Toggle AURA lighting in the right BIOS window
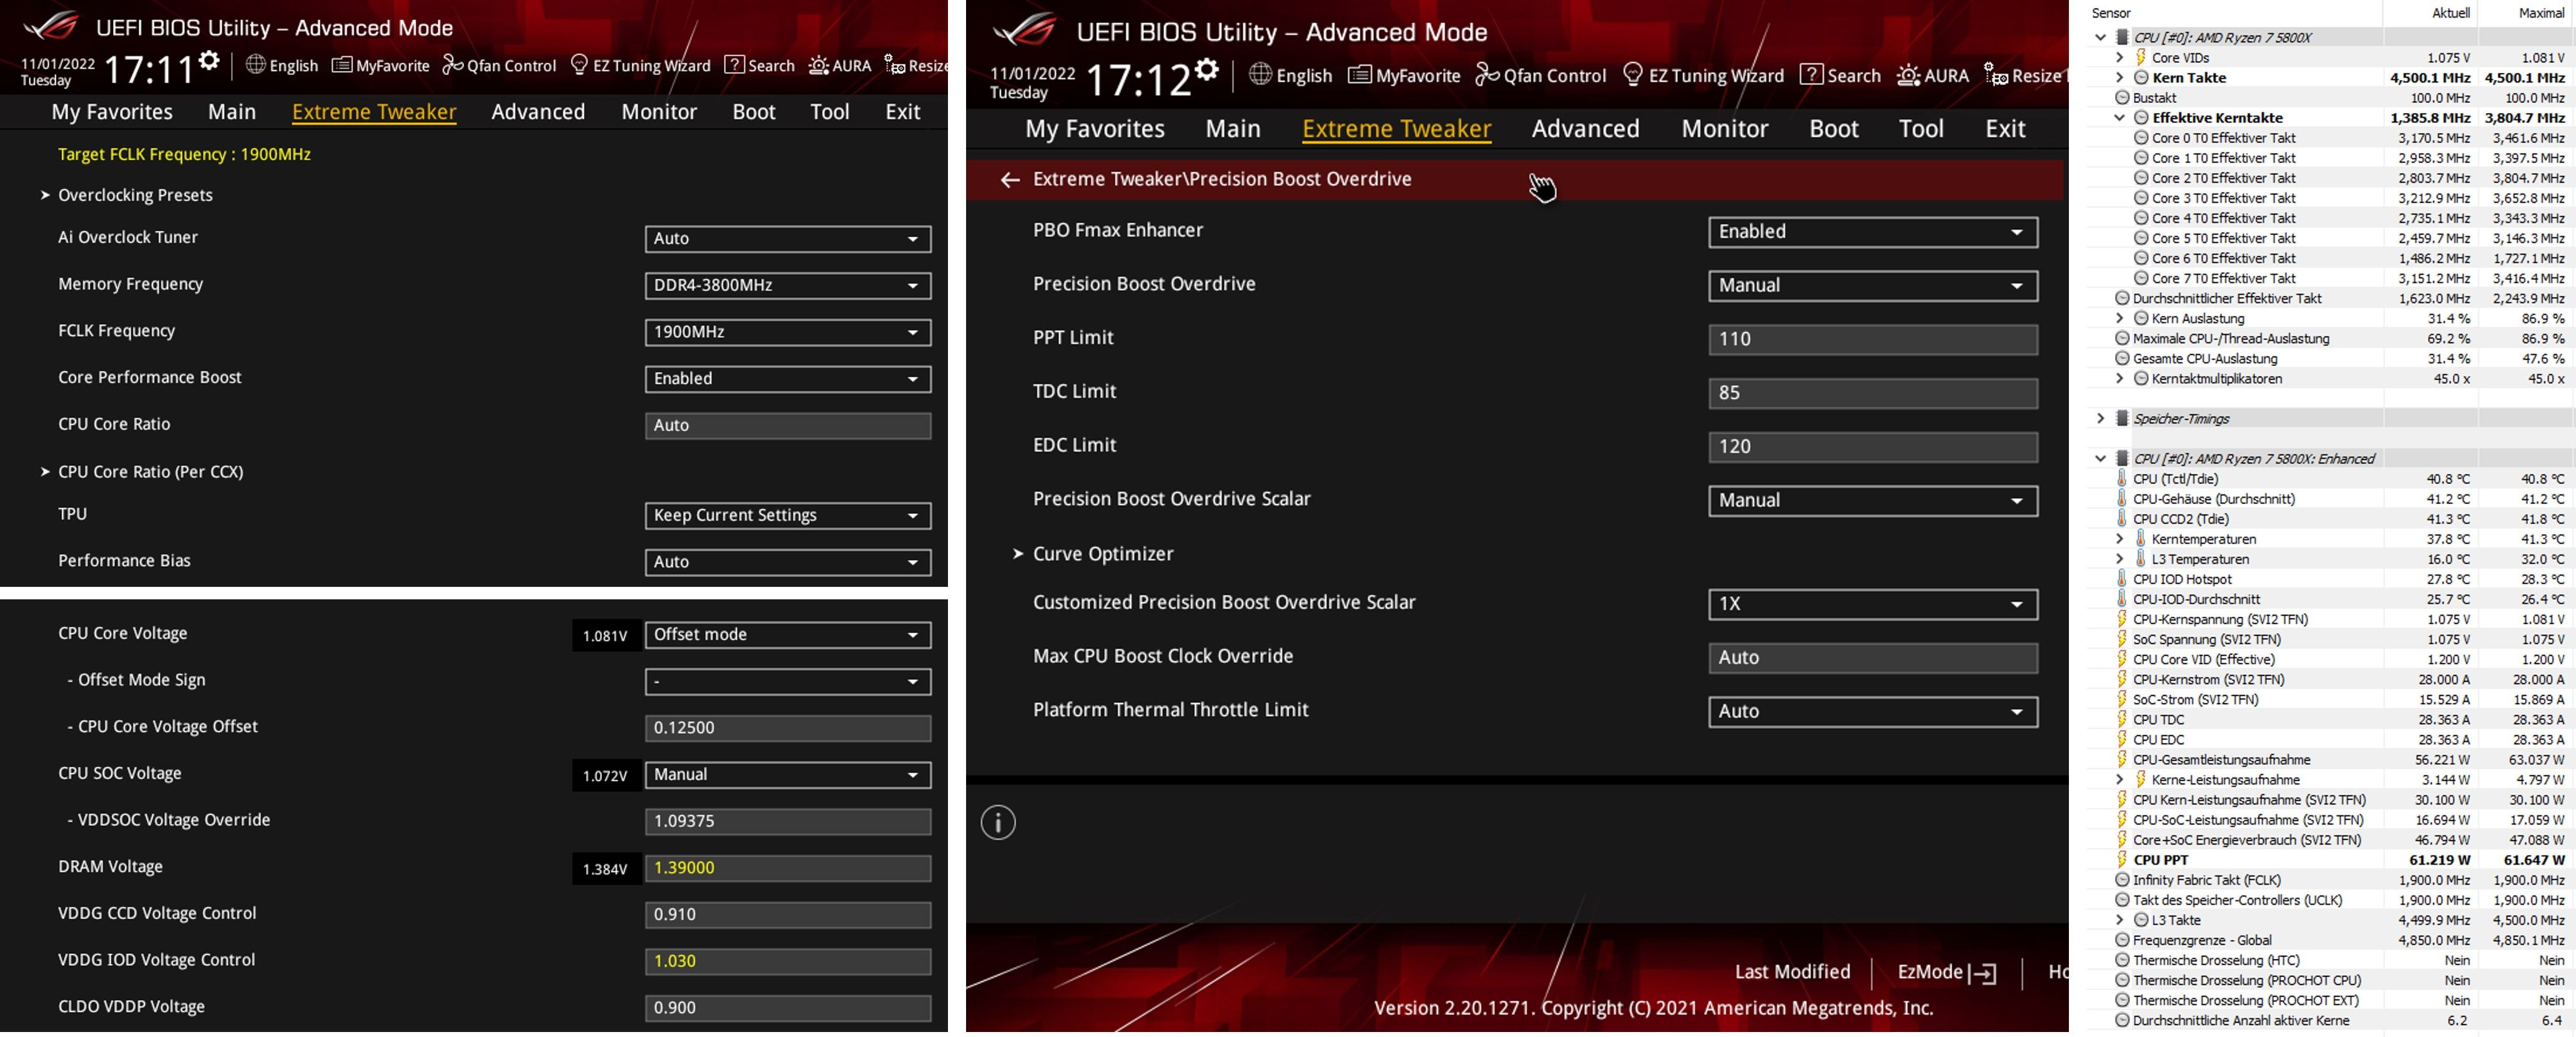The image size is (2576, 1037). point(1933,76)
